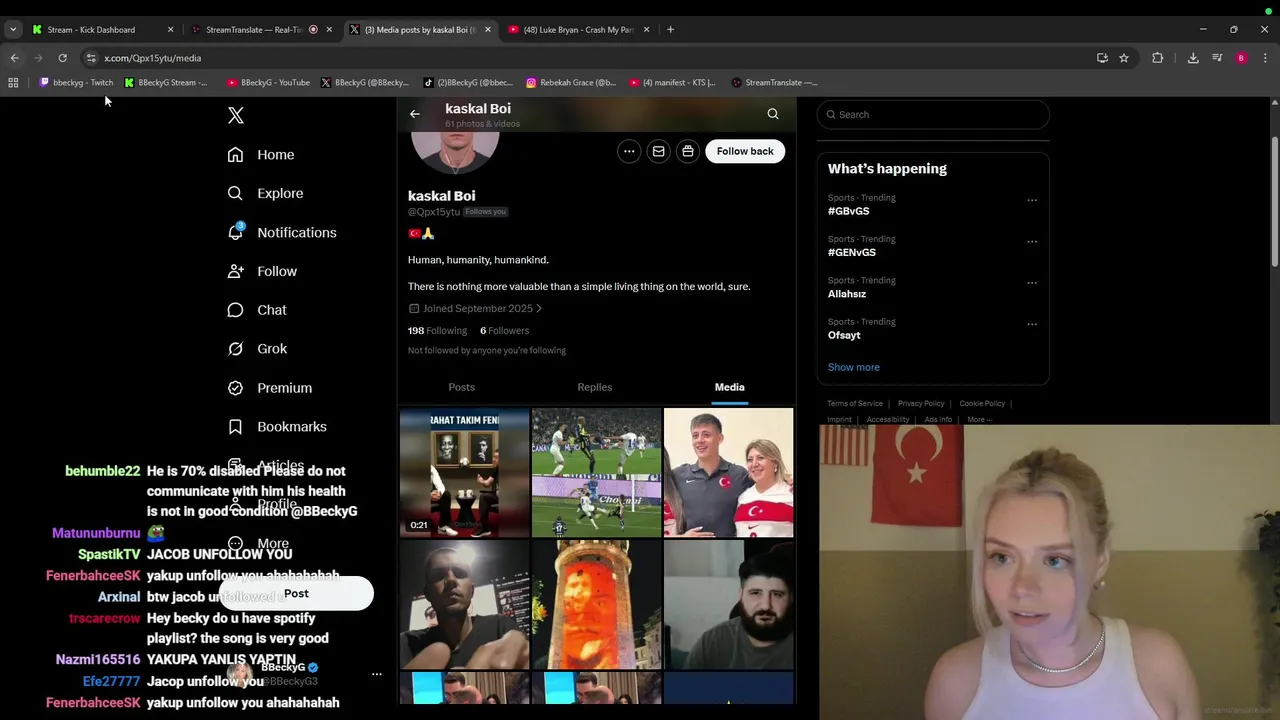Open BBeckyG account switcher ellipsis

coord(377,675)
